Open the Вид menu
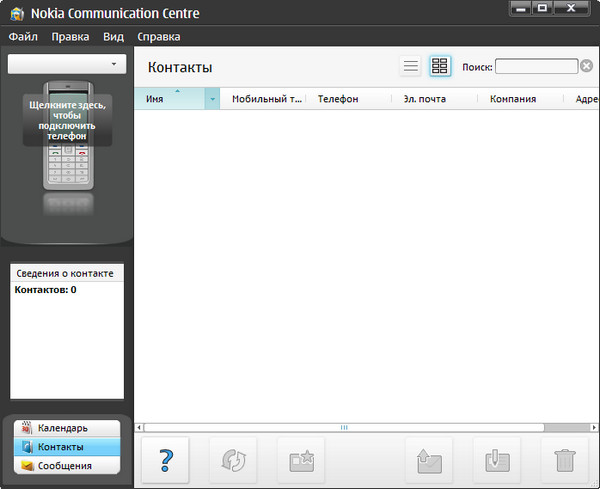Viewport: 600px width, 489px height. (x=114, y=37)
